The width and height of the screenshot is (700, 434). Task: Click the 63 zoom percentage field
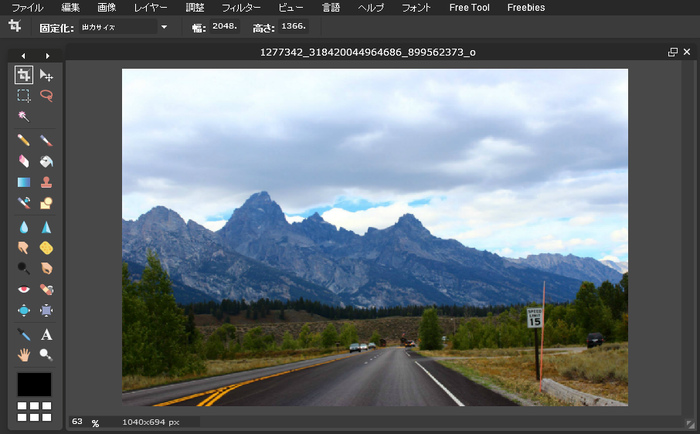pyautogui.click(x=77, y=421)
